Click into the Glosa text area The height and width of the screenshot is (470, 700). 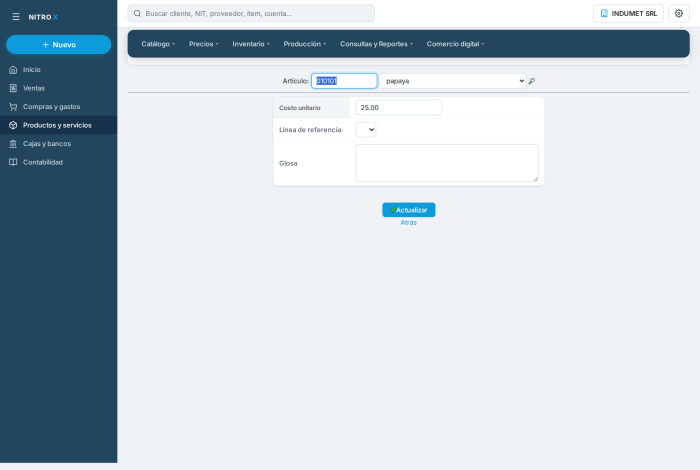(447, 163)
